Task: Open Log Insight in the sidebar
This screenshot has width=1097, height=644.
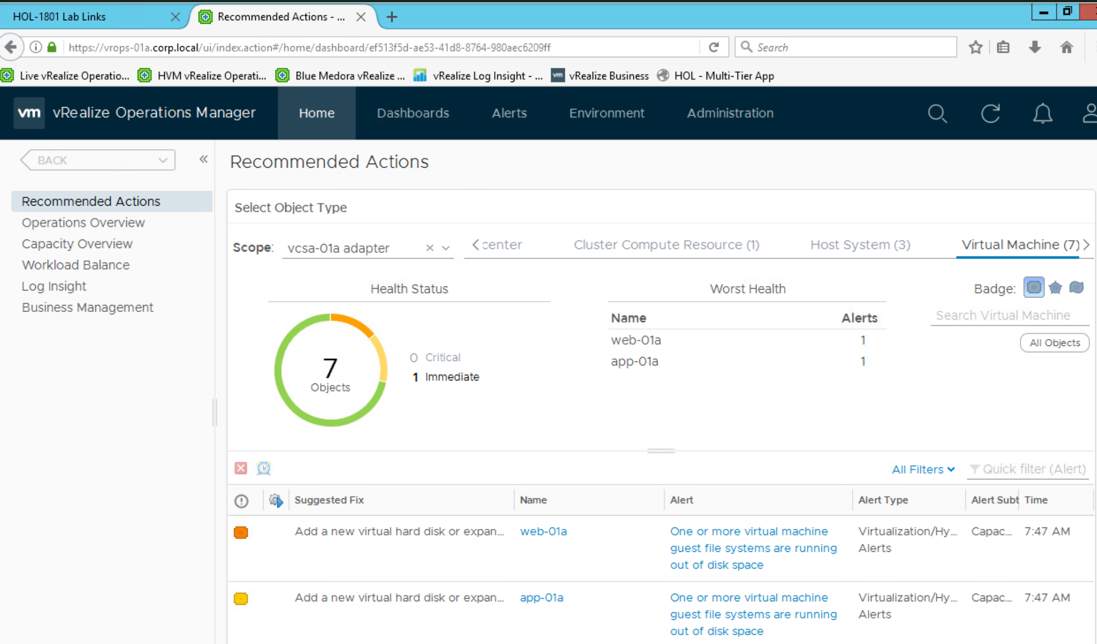Action: 54,286
